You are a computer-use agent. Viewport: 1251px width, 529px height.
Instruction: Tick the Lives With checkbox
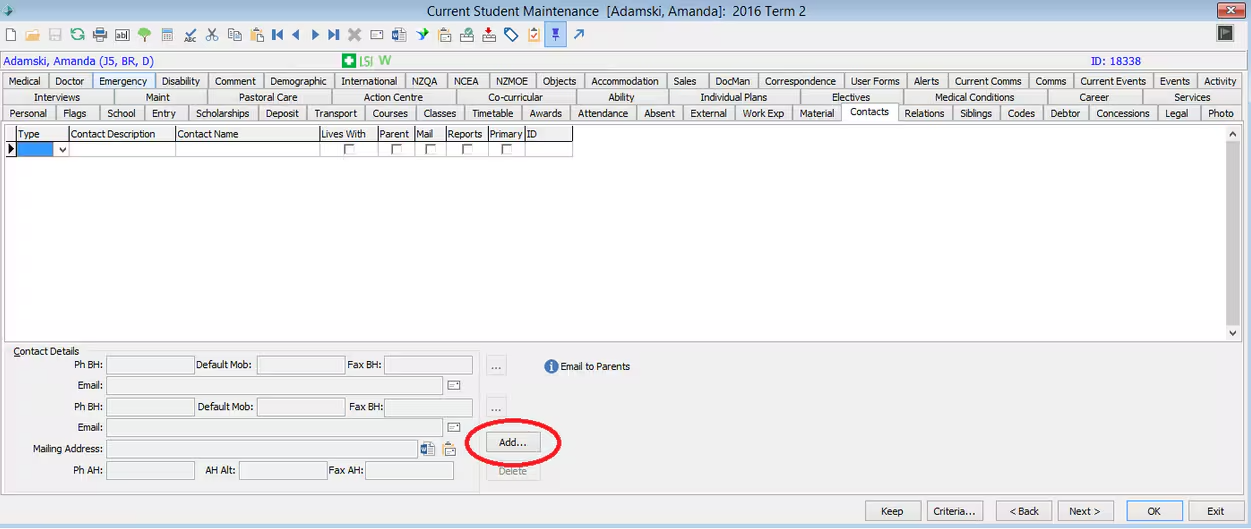(x=349, y=149)
